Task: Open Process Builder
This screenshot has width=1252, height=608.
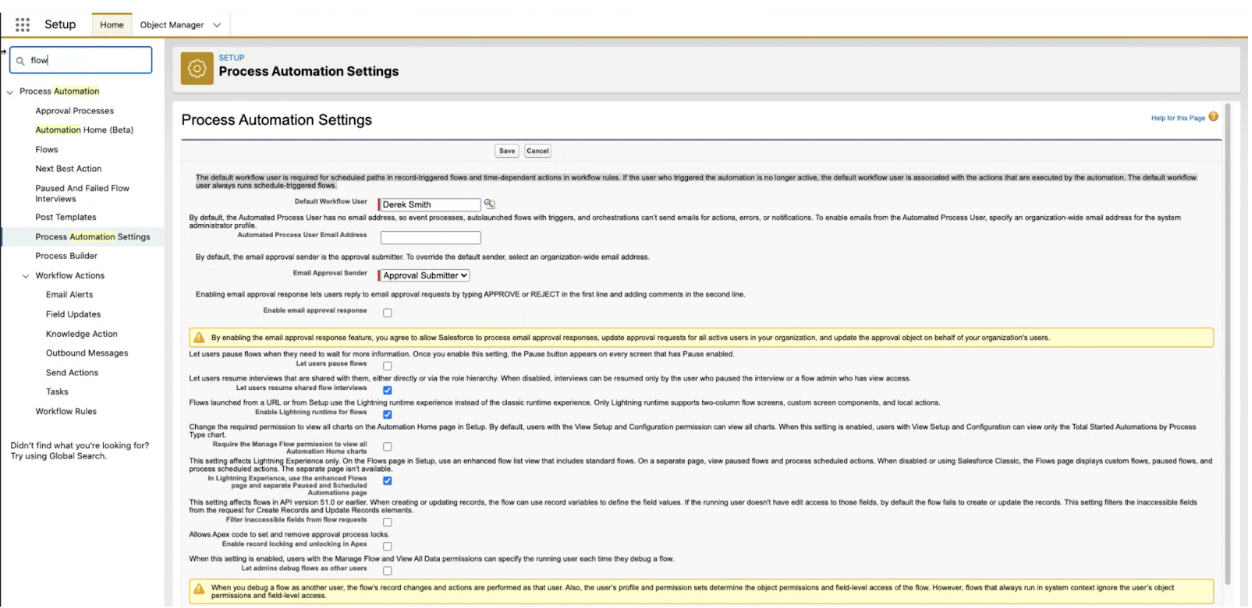Action: pyautogui.click(x=66, y=256)
